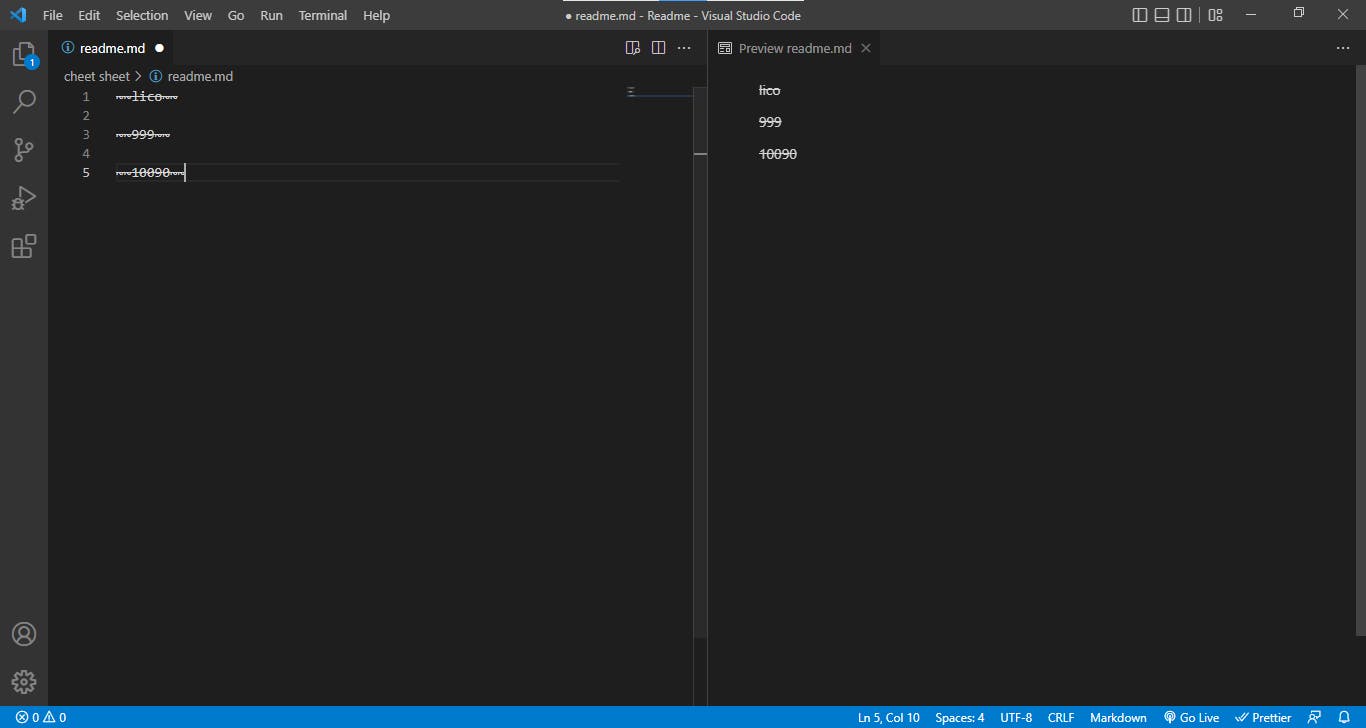Click line number 2 in gutter
The image size is (1366, 728).
click(x=86, y=116)
